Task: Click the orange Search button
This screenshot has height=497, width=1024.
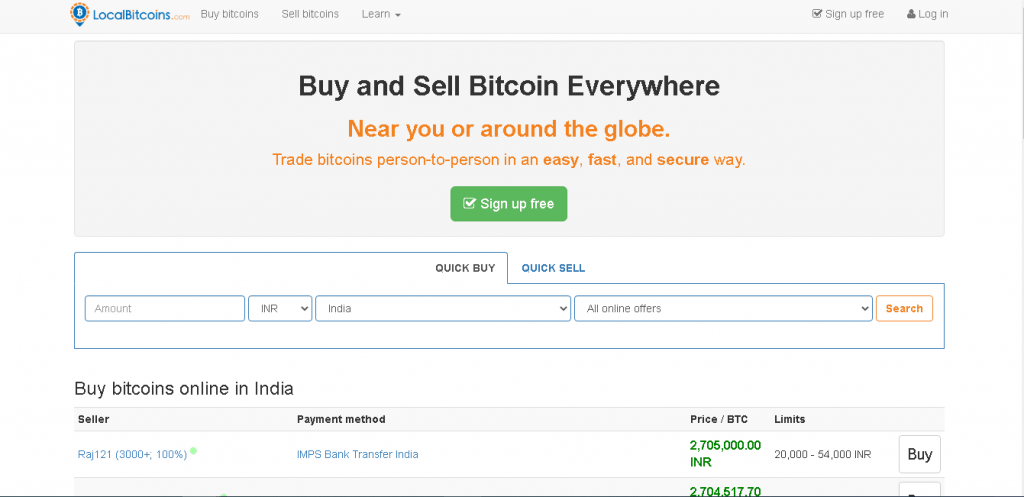Action: (904, 309)
